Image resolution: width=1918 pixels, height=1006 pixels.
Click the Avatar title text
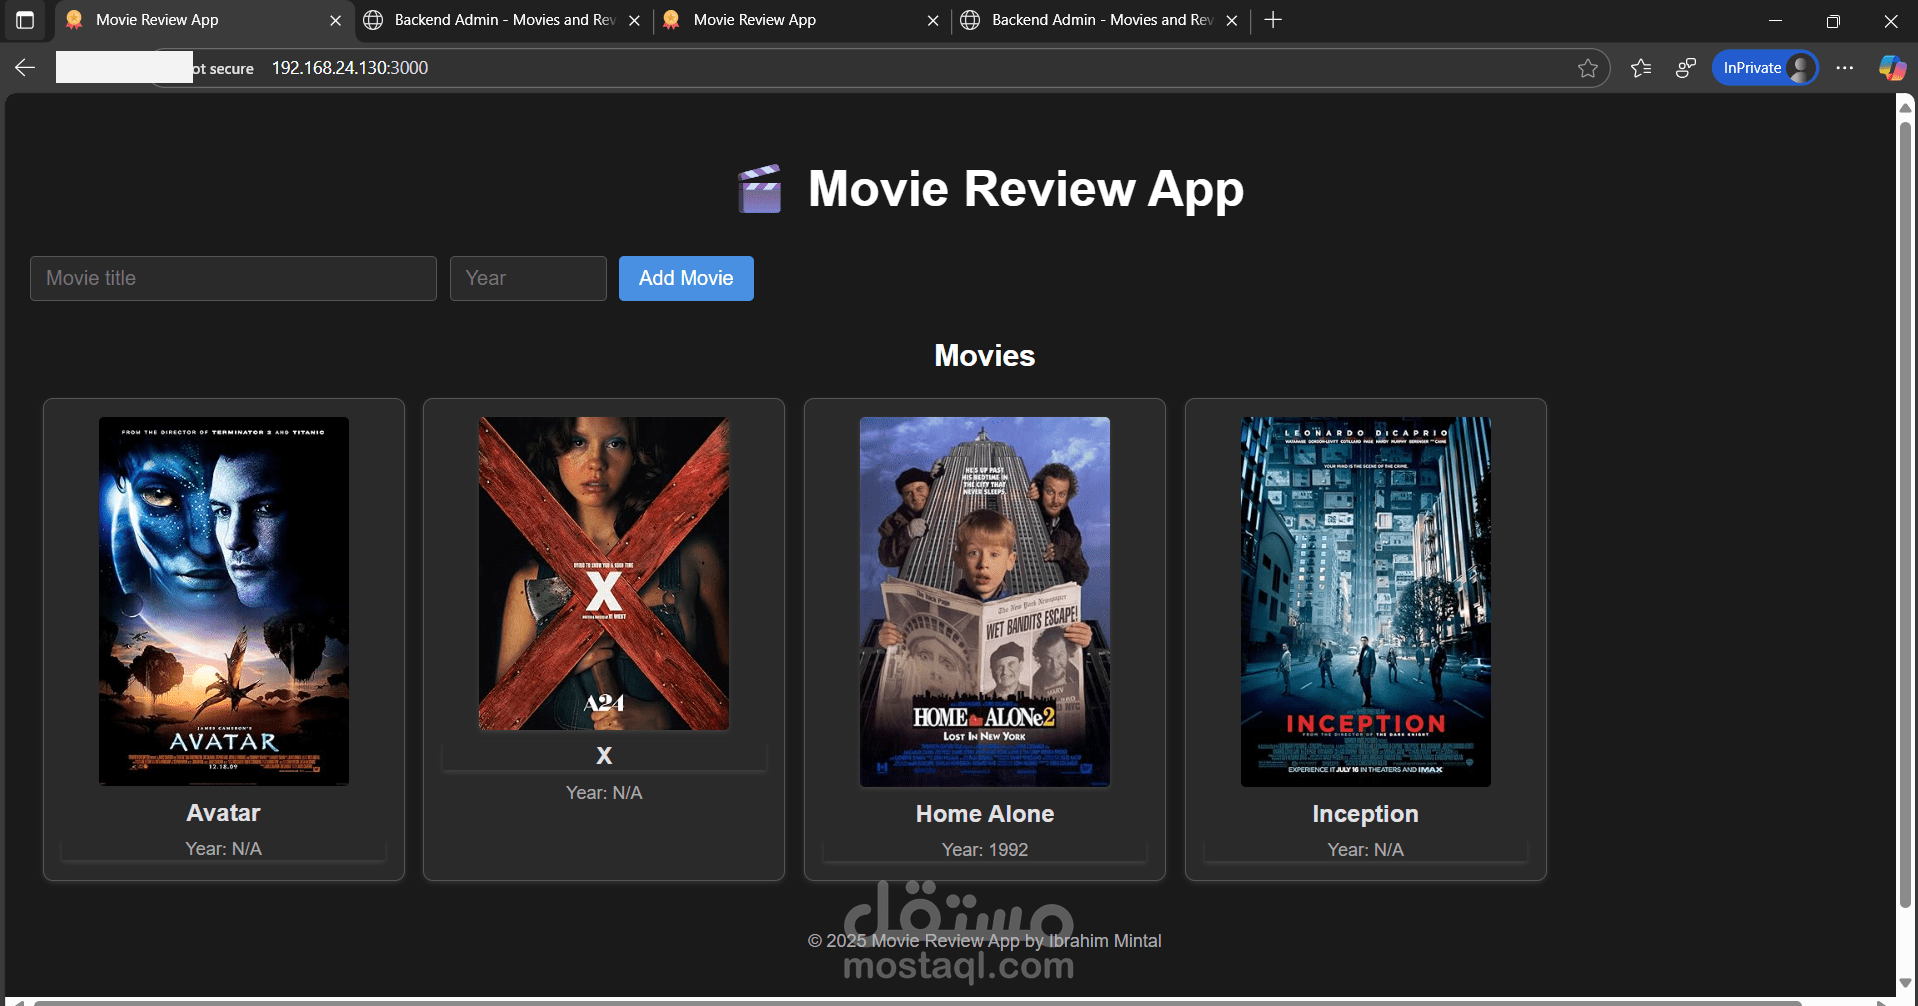coord(223,813)
